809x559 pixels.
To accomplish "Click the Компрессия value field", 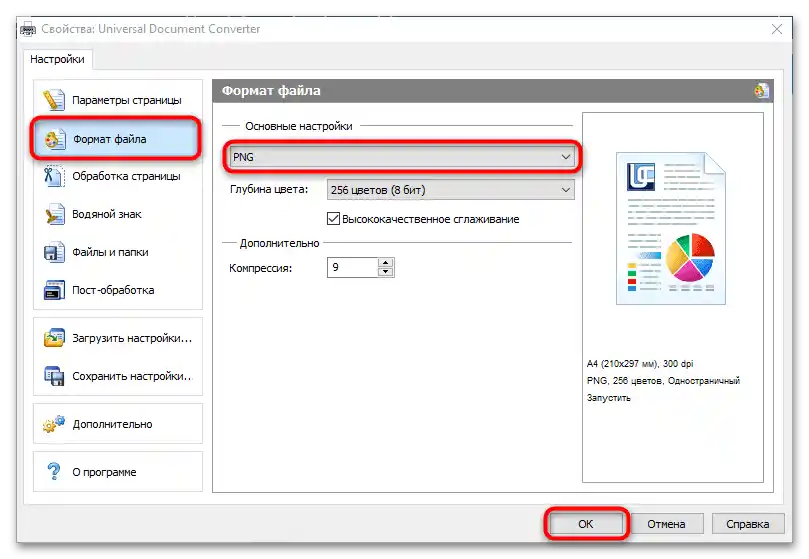I will (352, 267).
